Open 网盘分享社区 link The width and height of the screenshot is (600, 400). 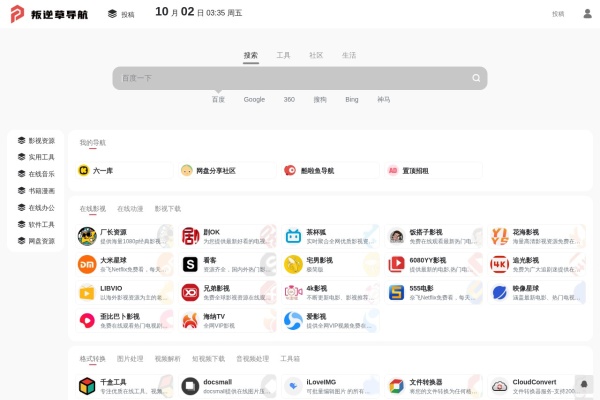click(x=227, y=170)
